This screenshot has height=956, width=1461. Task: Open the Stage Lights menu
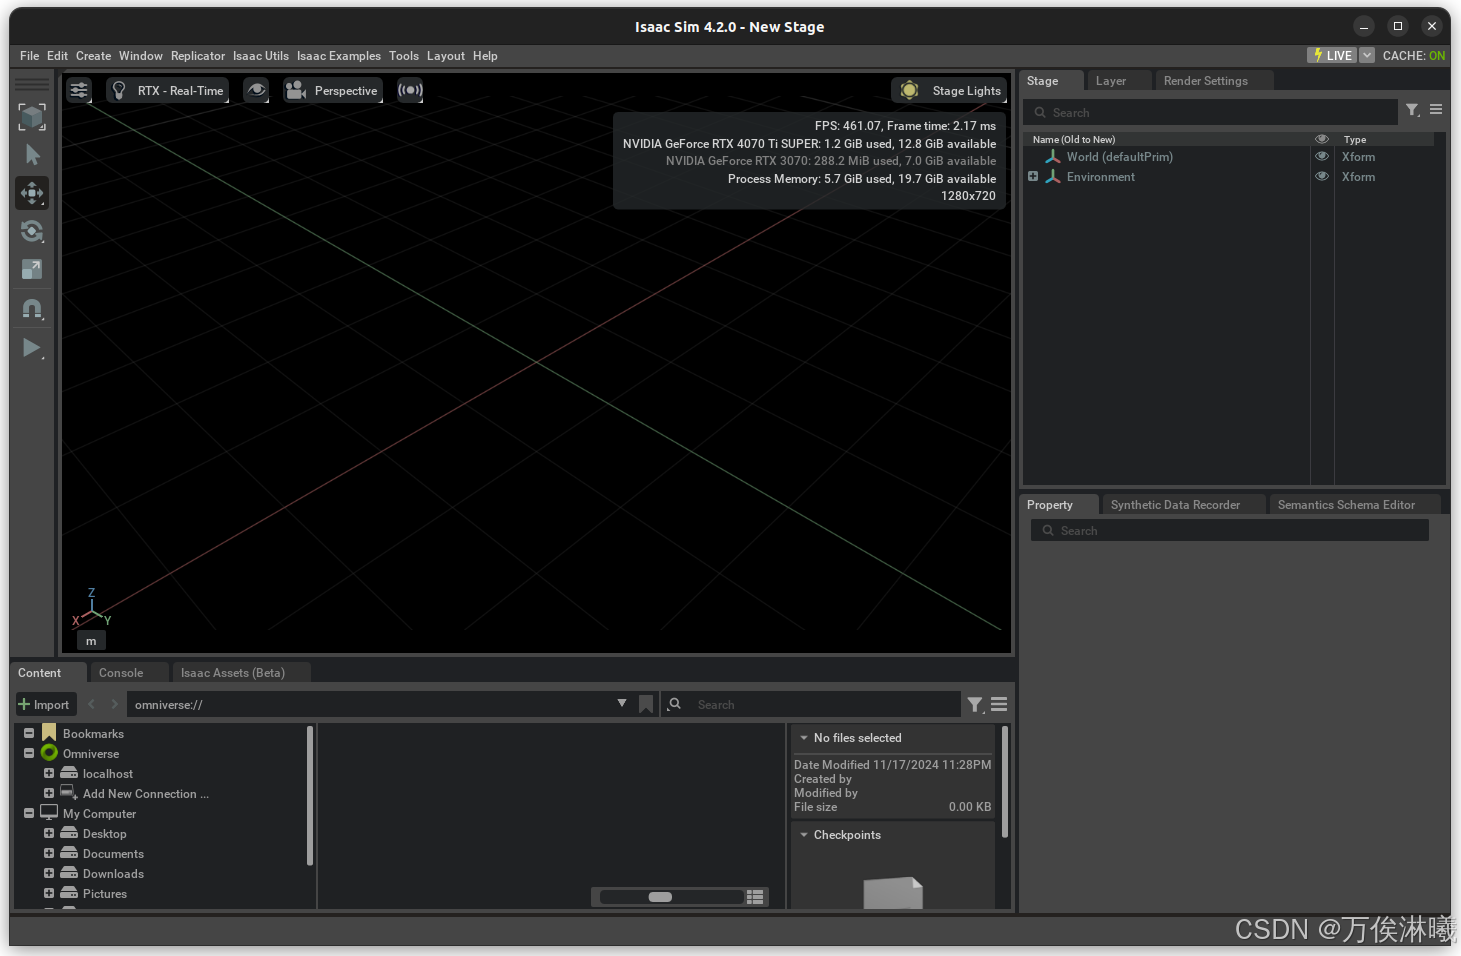[949, 90]
